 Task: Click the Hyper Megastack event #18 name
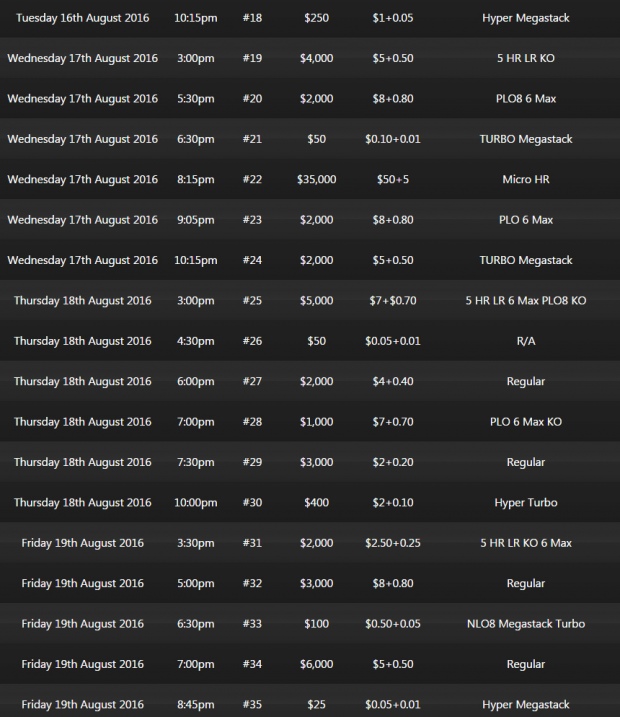click(525, 18)
